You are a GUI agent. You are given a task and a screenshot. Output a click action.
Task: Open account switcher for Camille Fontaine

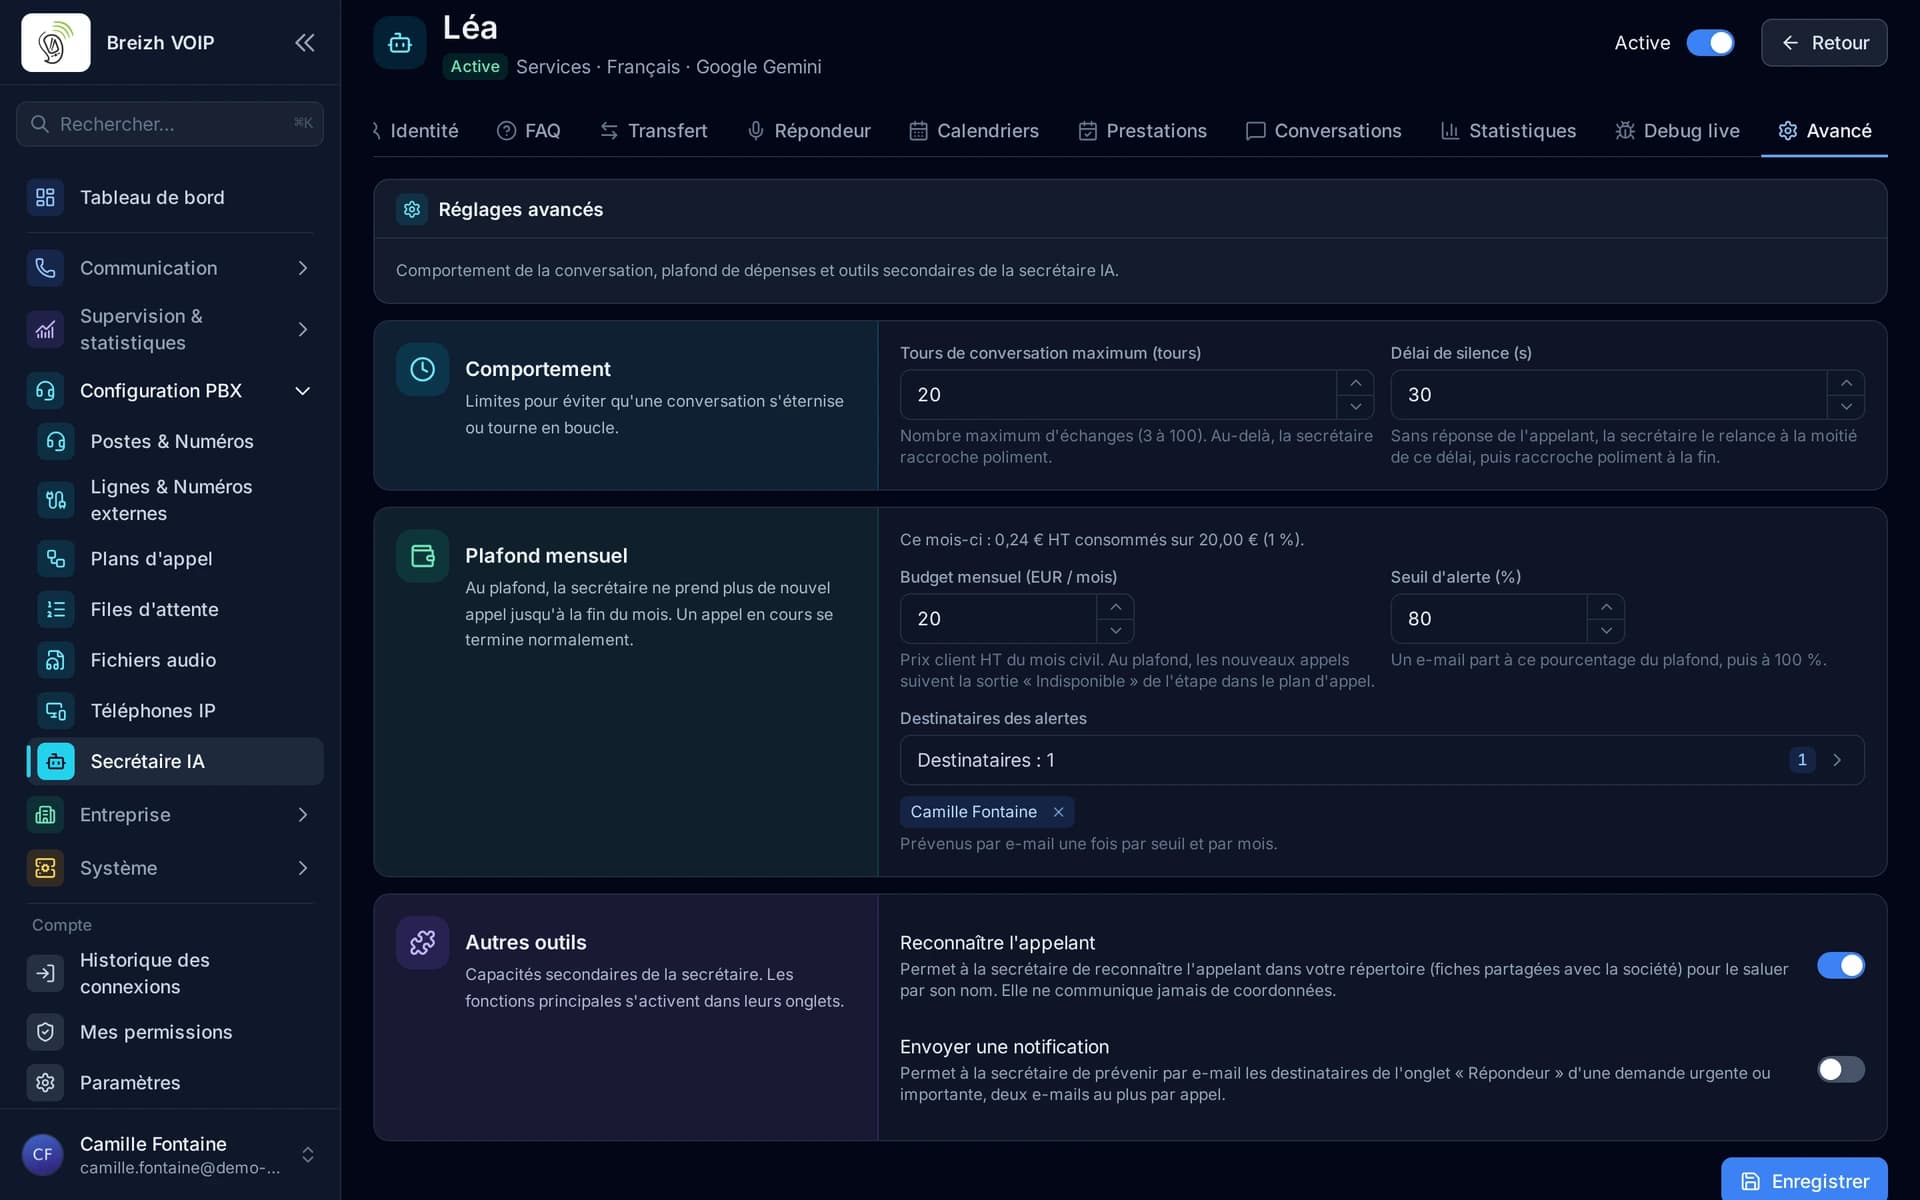308,1155
